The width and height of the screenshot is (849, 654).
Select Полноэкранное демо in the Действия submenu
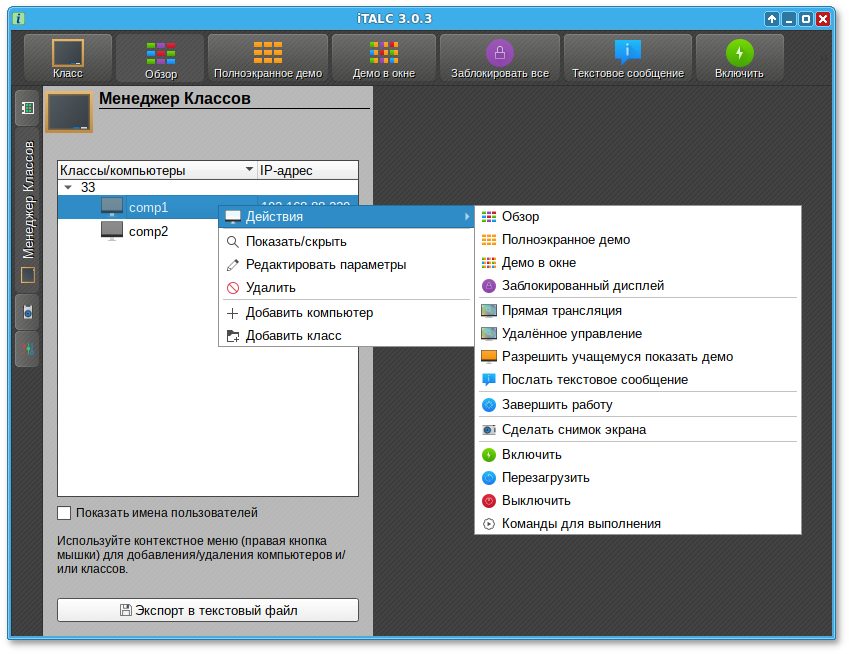638,240
